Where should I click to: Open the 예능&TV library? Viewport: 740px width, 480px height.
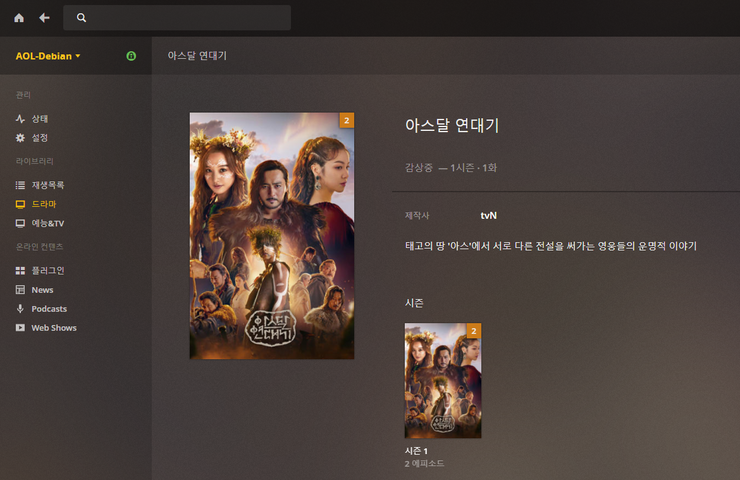click(x=48, y=223)
